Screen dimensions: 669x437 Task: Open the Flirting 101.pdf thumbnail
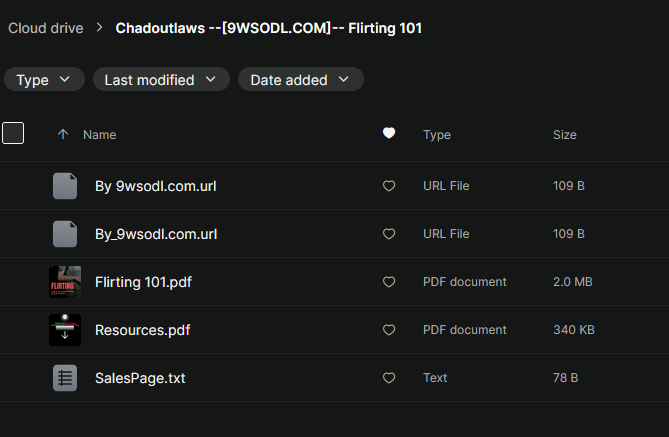[65, 282]
